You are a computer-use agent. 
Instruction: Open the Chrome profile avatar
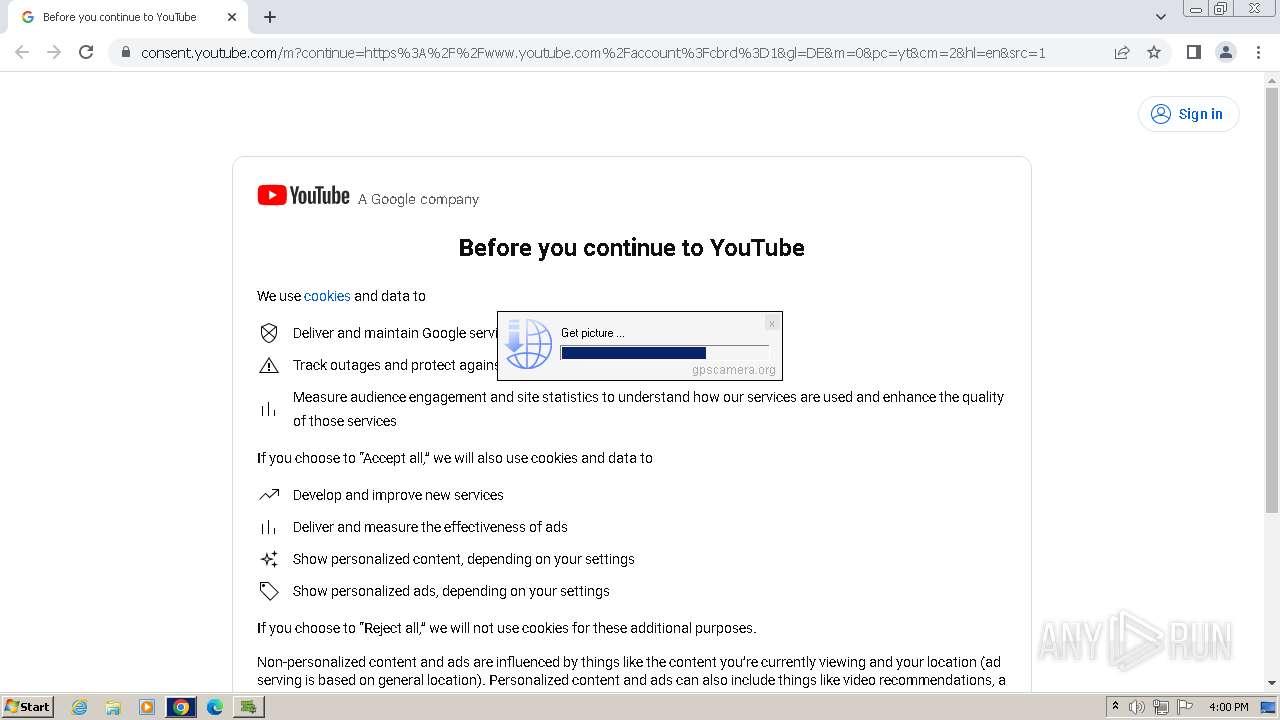(x=1225, y=52)
